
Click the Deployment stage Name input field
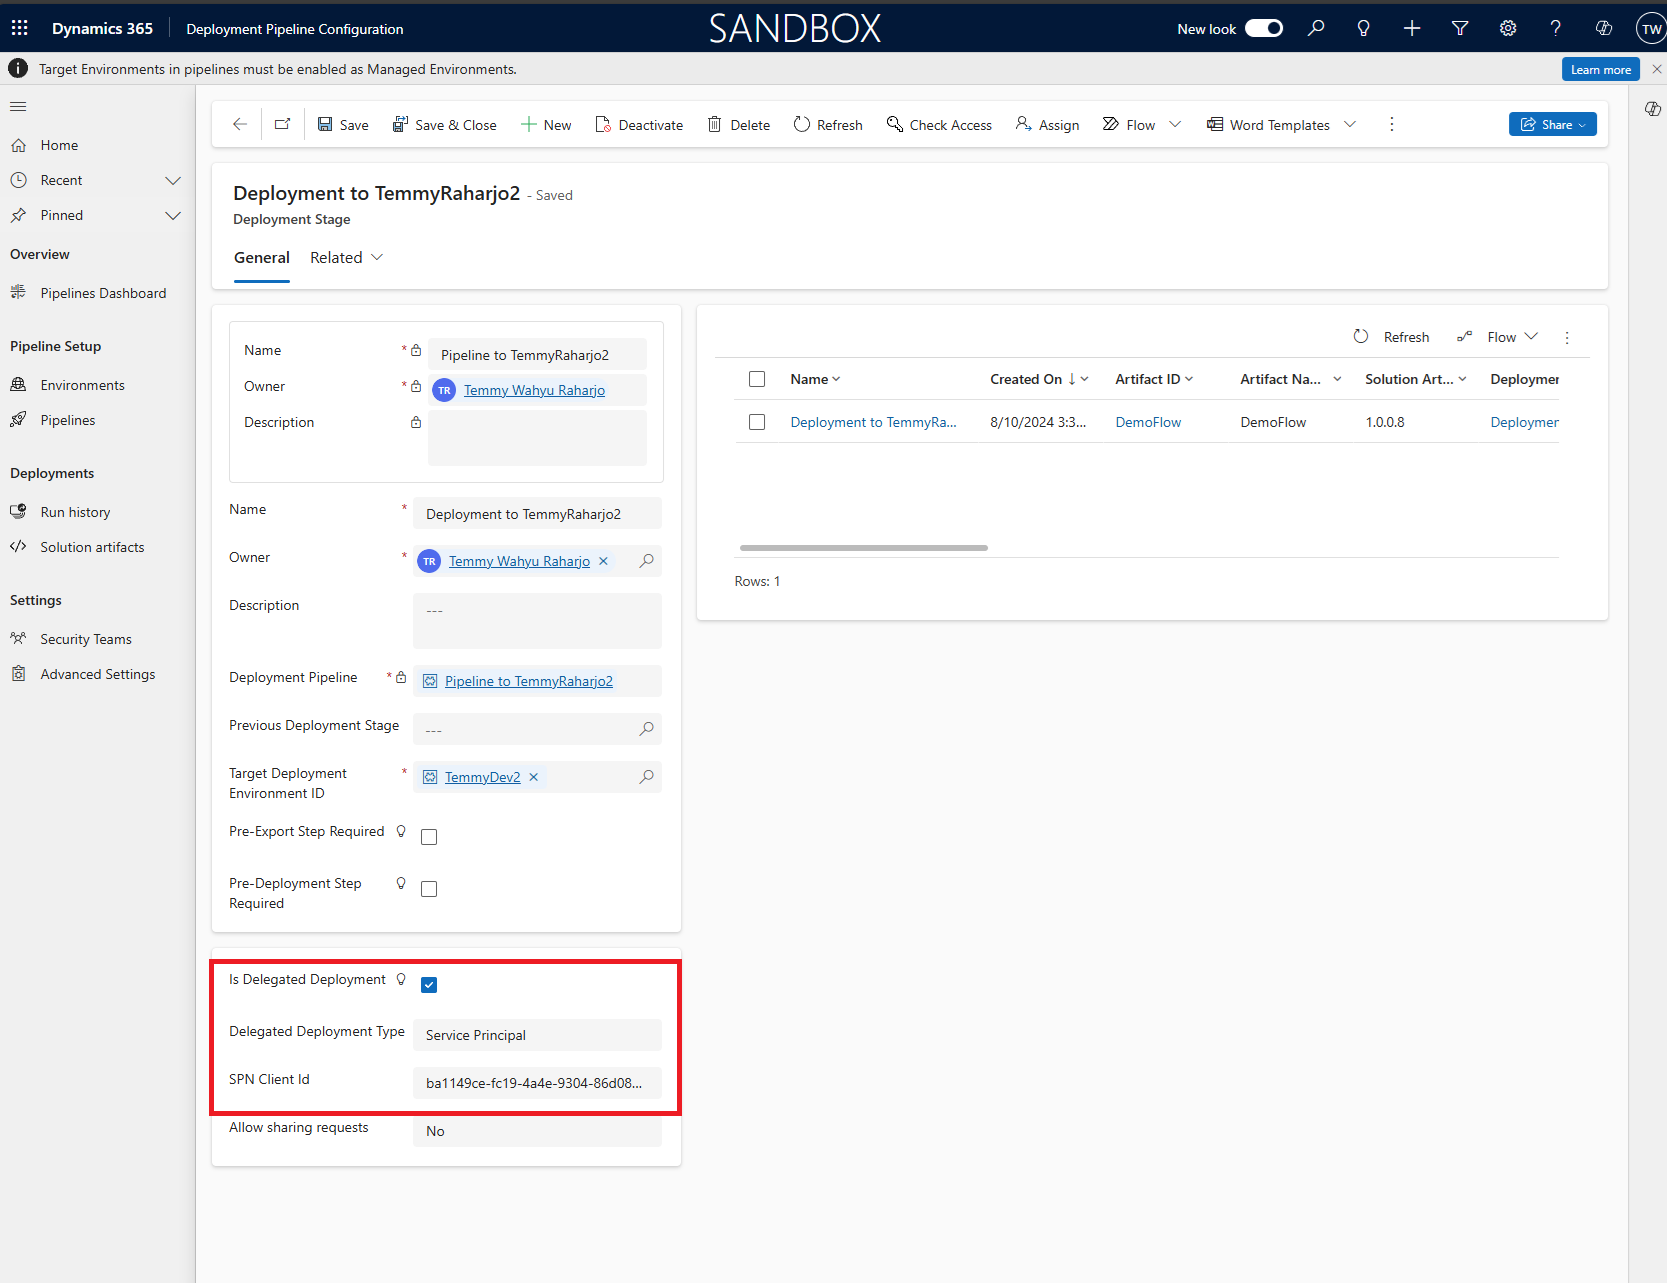pyautogui.click(x=537, y=514)
